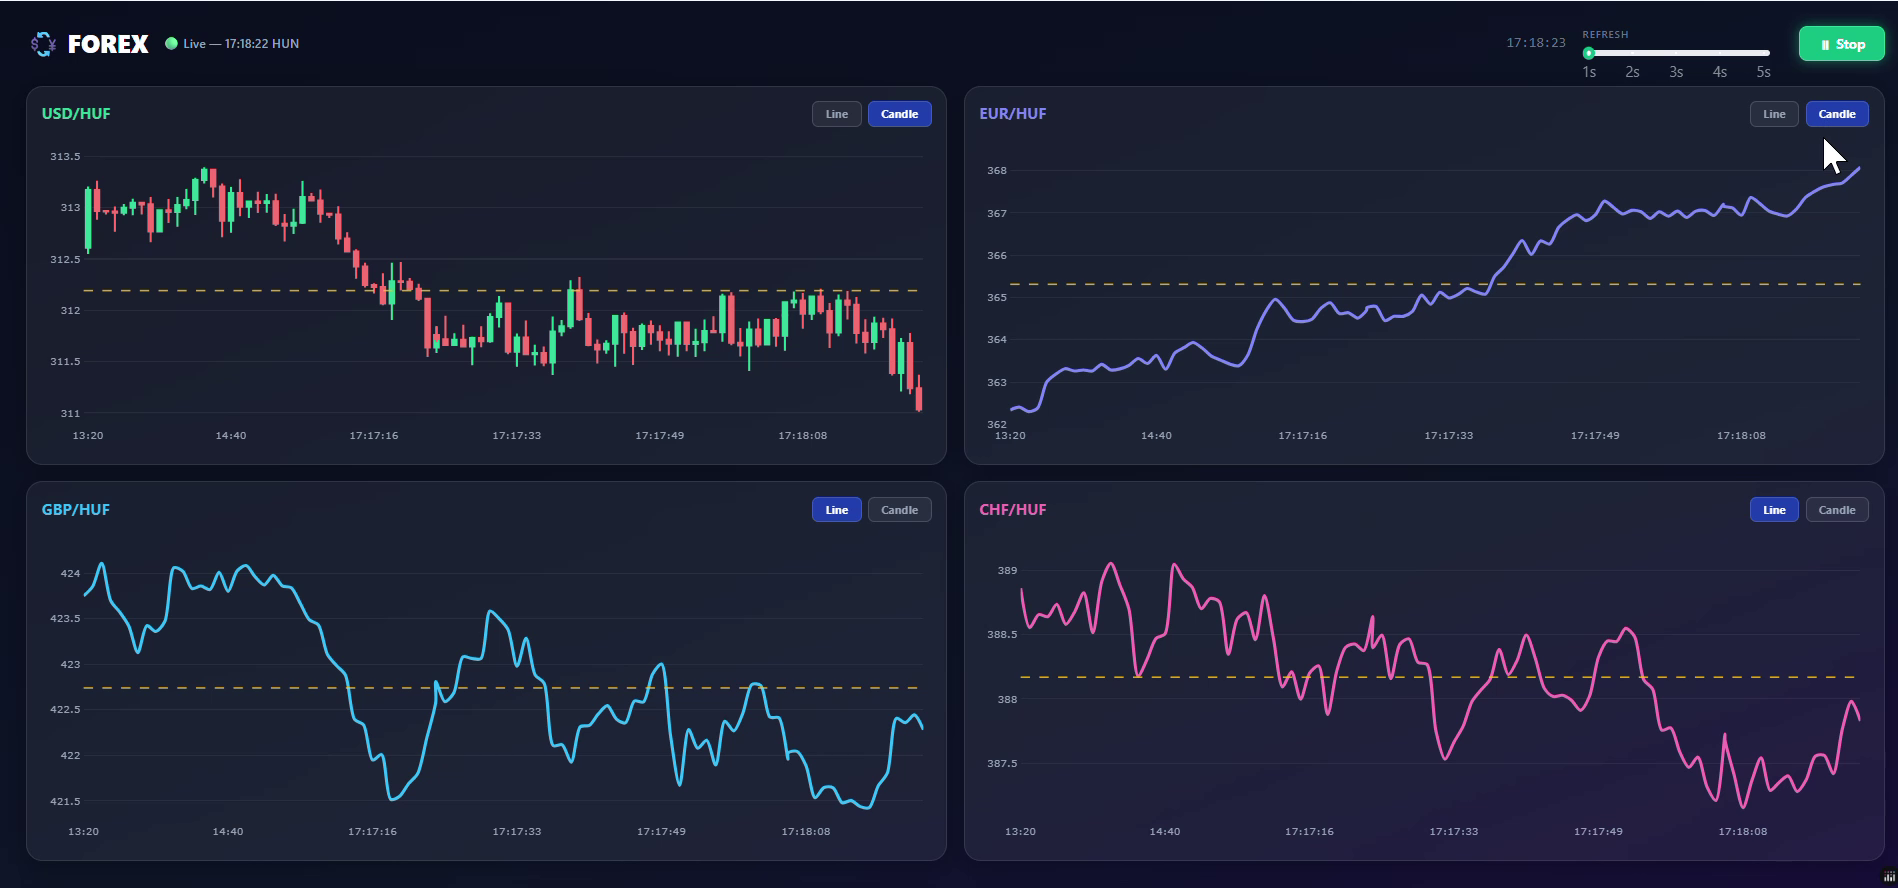Set refresh rate at the 5s mark

[1763, 72]
